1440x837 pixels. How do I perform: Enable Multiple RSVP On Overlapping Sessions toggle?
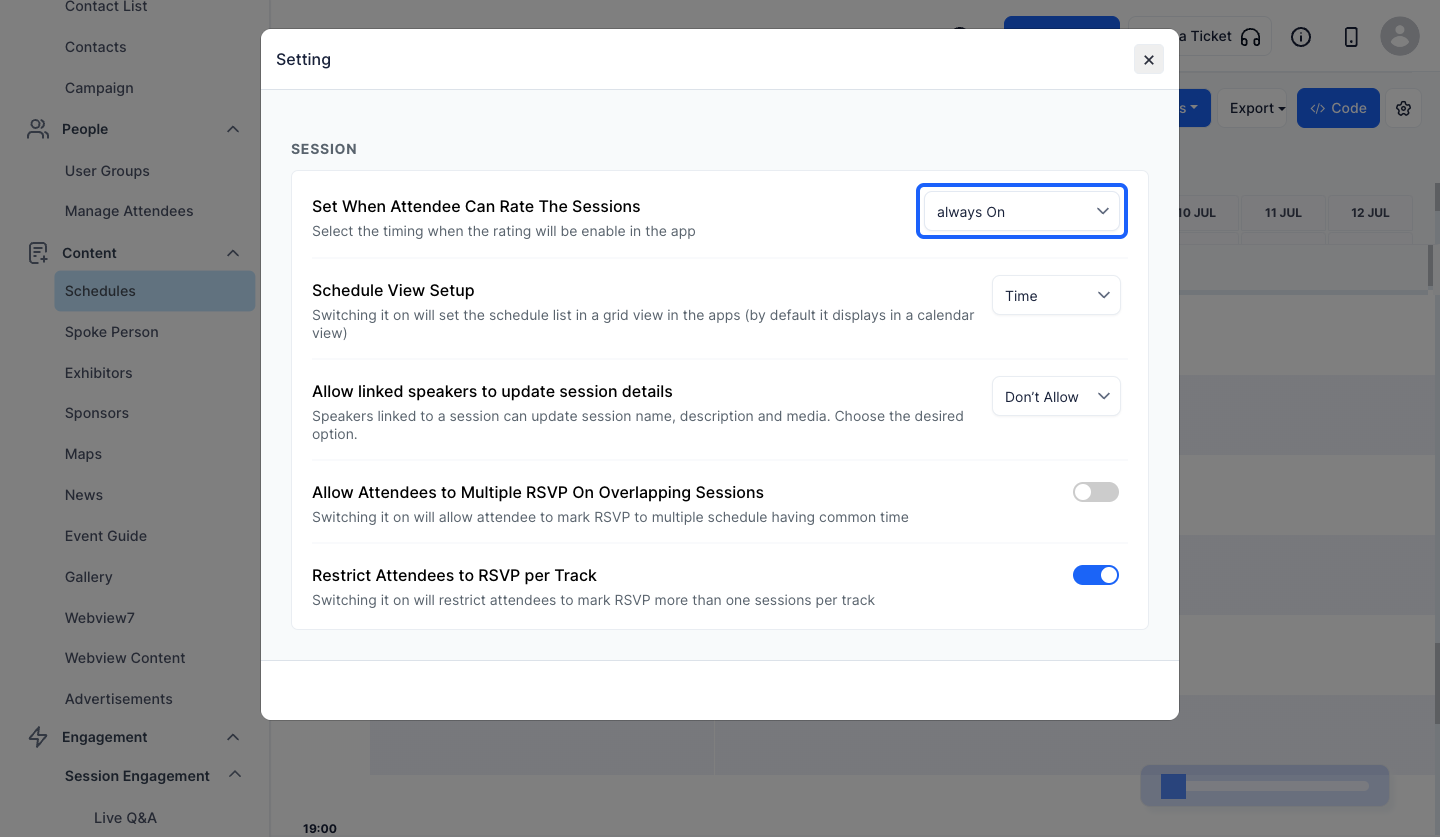point(1096,492)
